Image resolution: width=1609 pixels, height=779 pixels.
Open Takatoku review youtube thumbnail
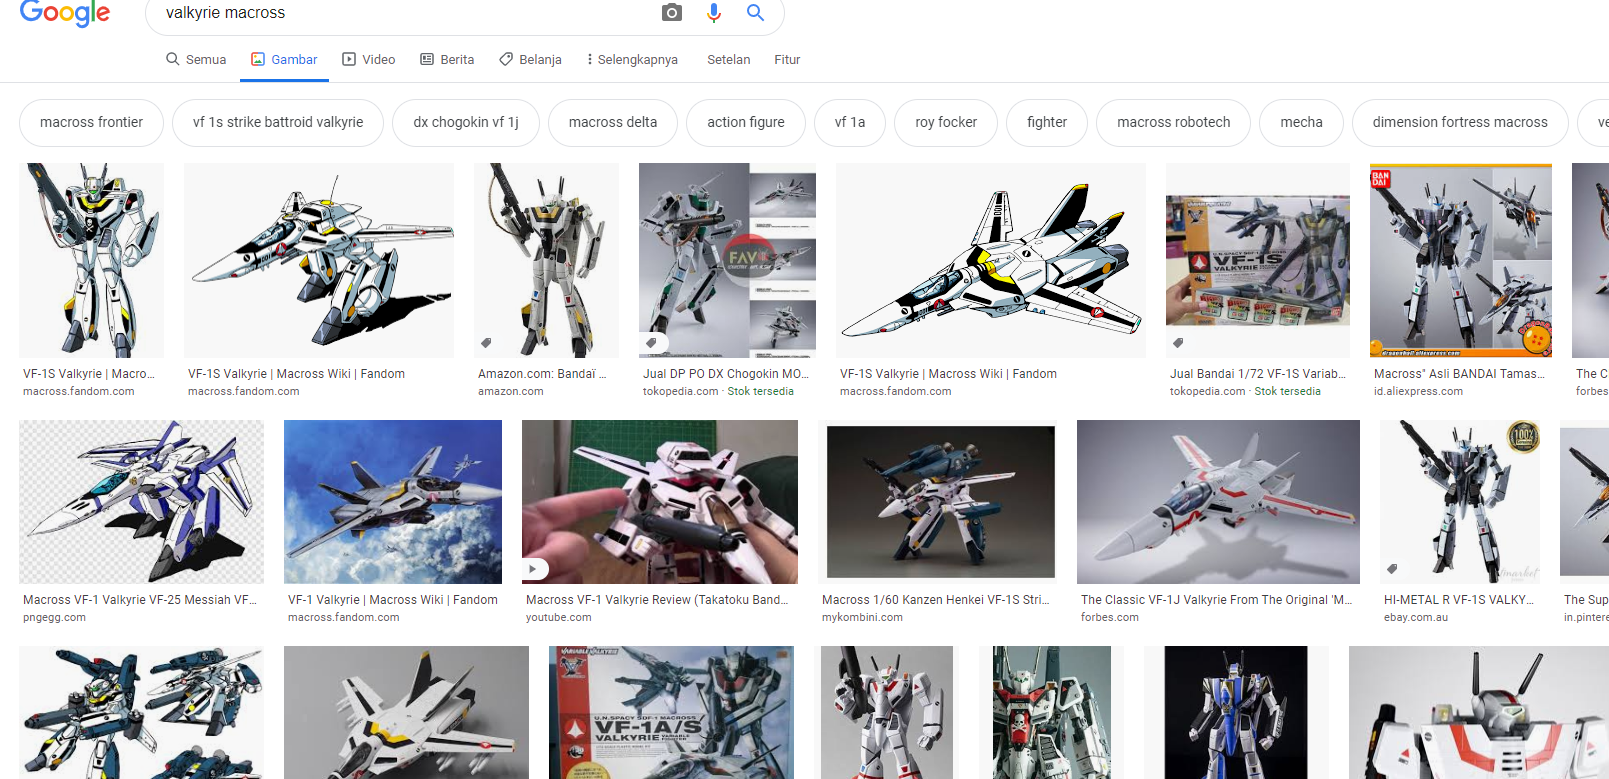point(660,501)
